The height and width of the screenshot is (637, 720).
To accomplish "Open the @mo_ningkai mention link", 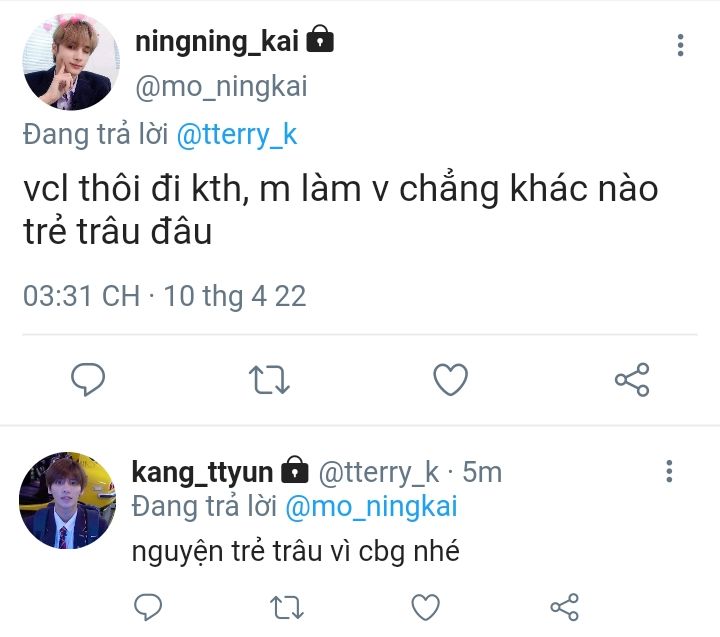I will pos(371,506).
